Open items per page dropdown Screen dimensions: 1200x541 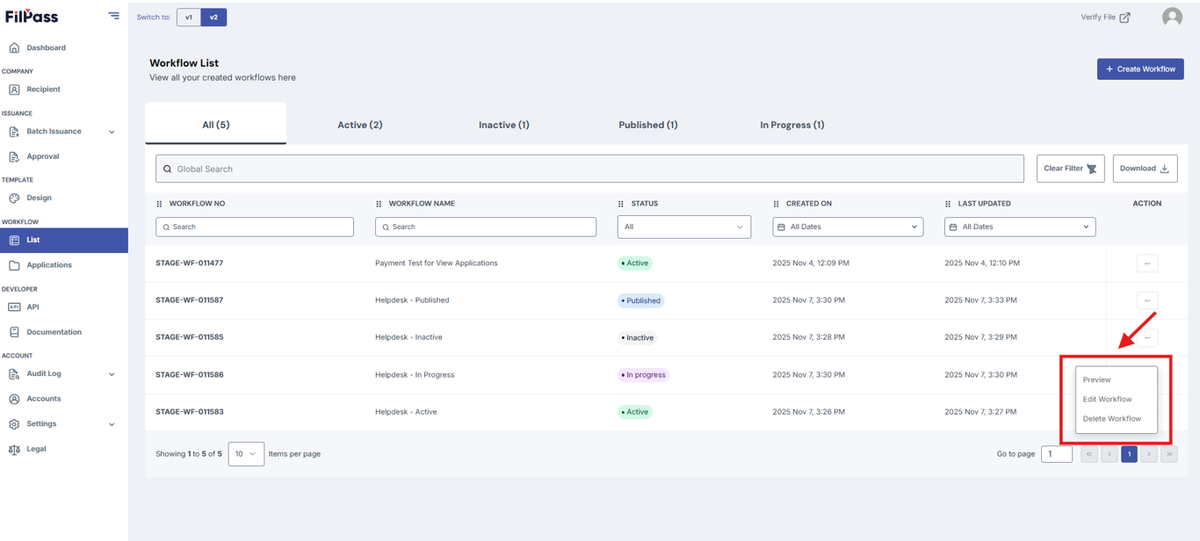(x=246, y=454)
